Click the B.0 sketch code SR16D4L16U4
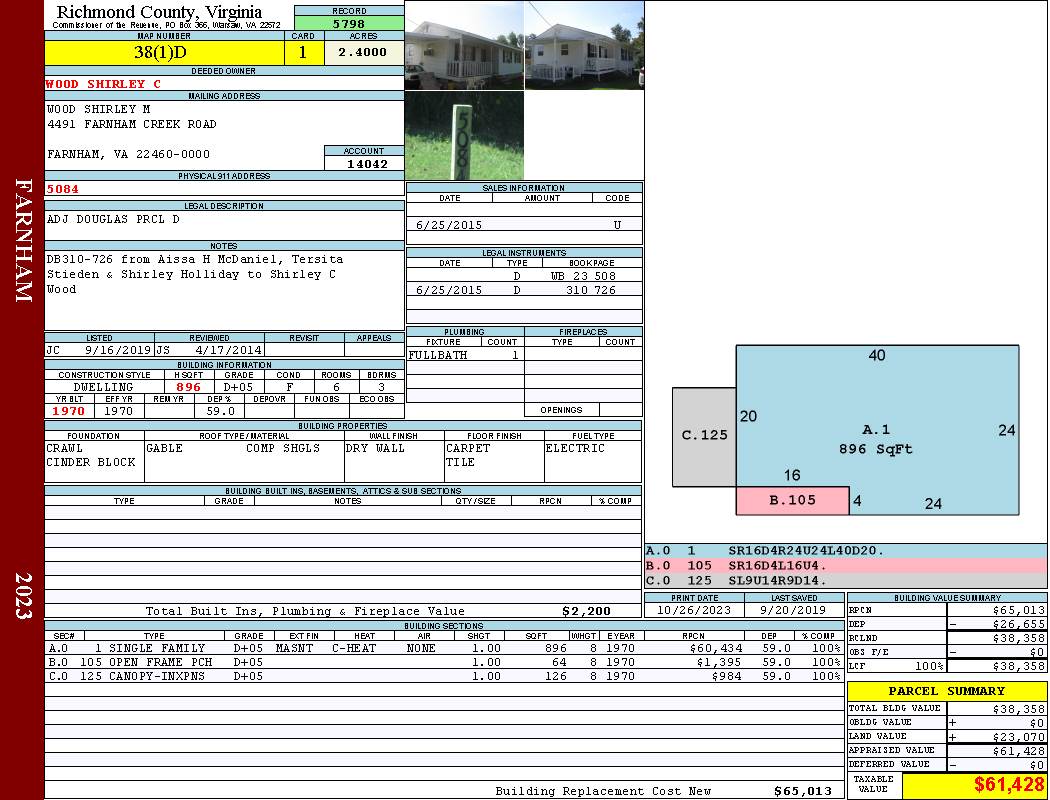Screen dimensions: 1050x800 tap(777, 566)
